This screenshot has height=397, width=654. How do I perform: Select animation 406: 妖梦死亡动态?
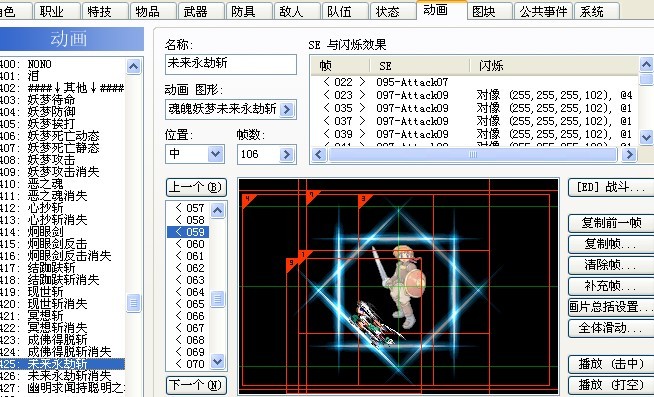click(x=62, y=136)
